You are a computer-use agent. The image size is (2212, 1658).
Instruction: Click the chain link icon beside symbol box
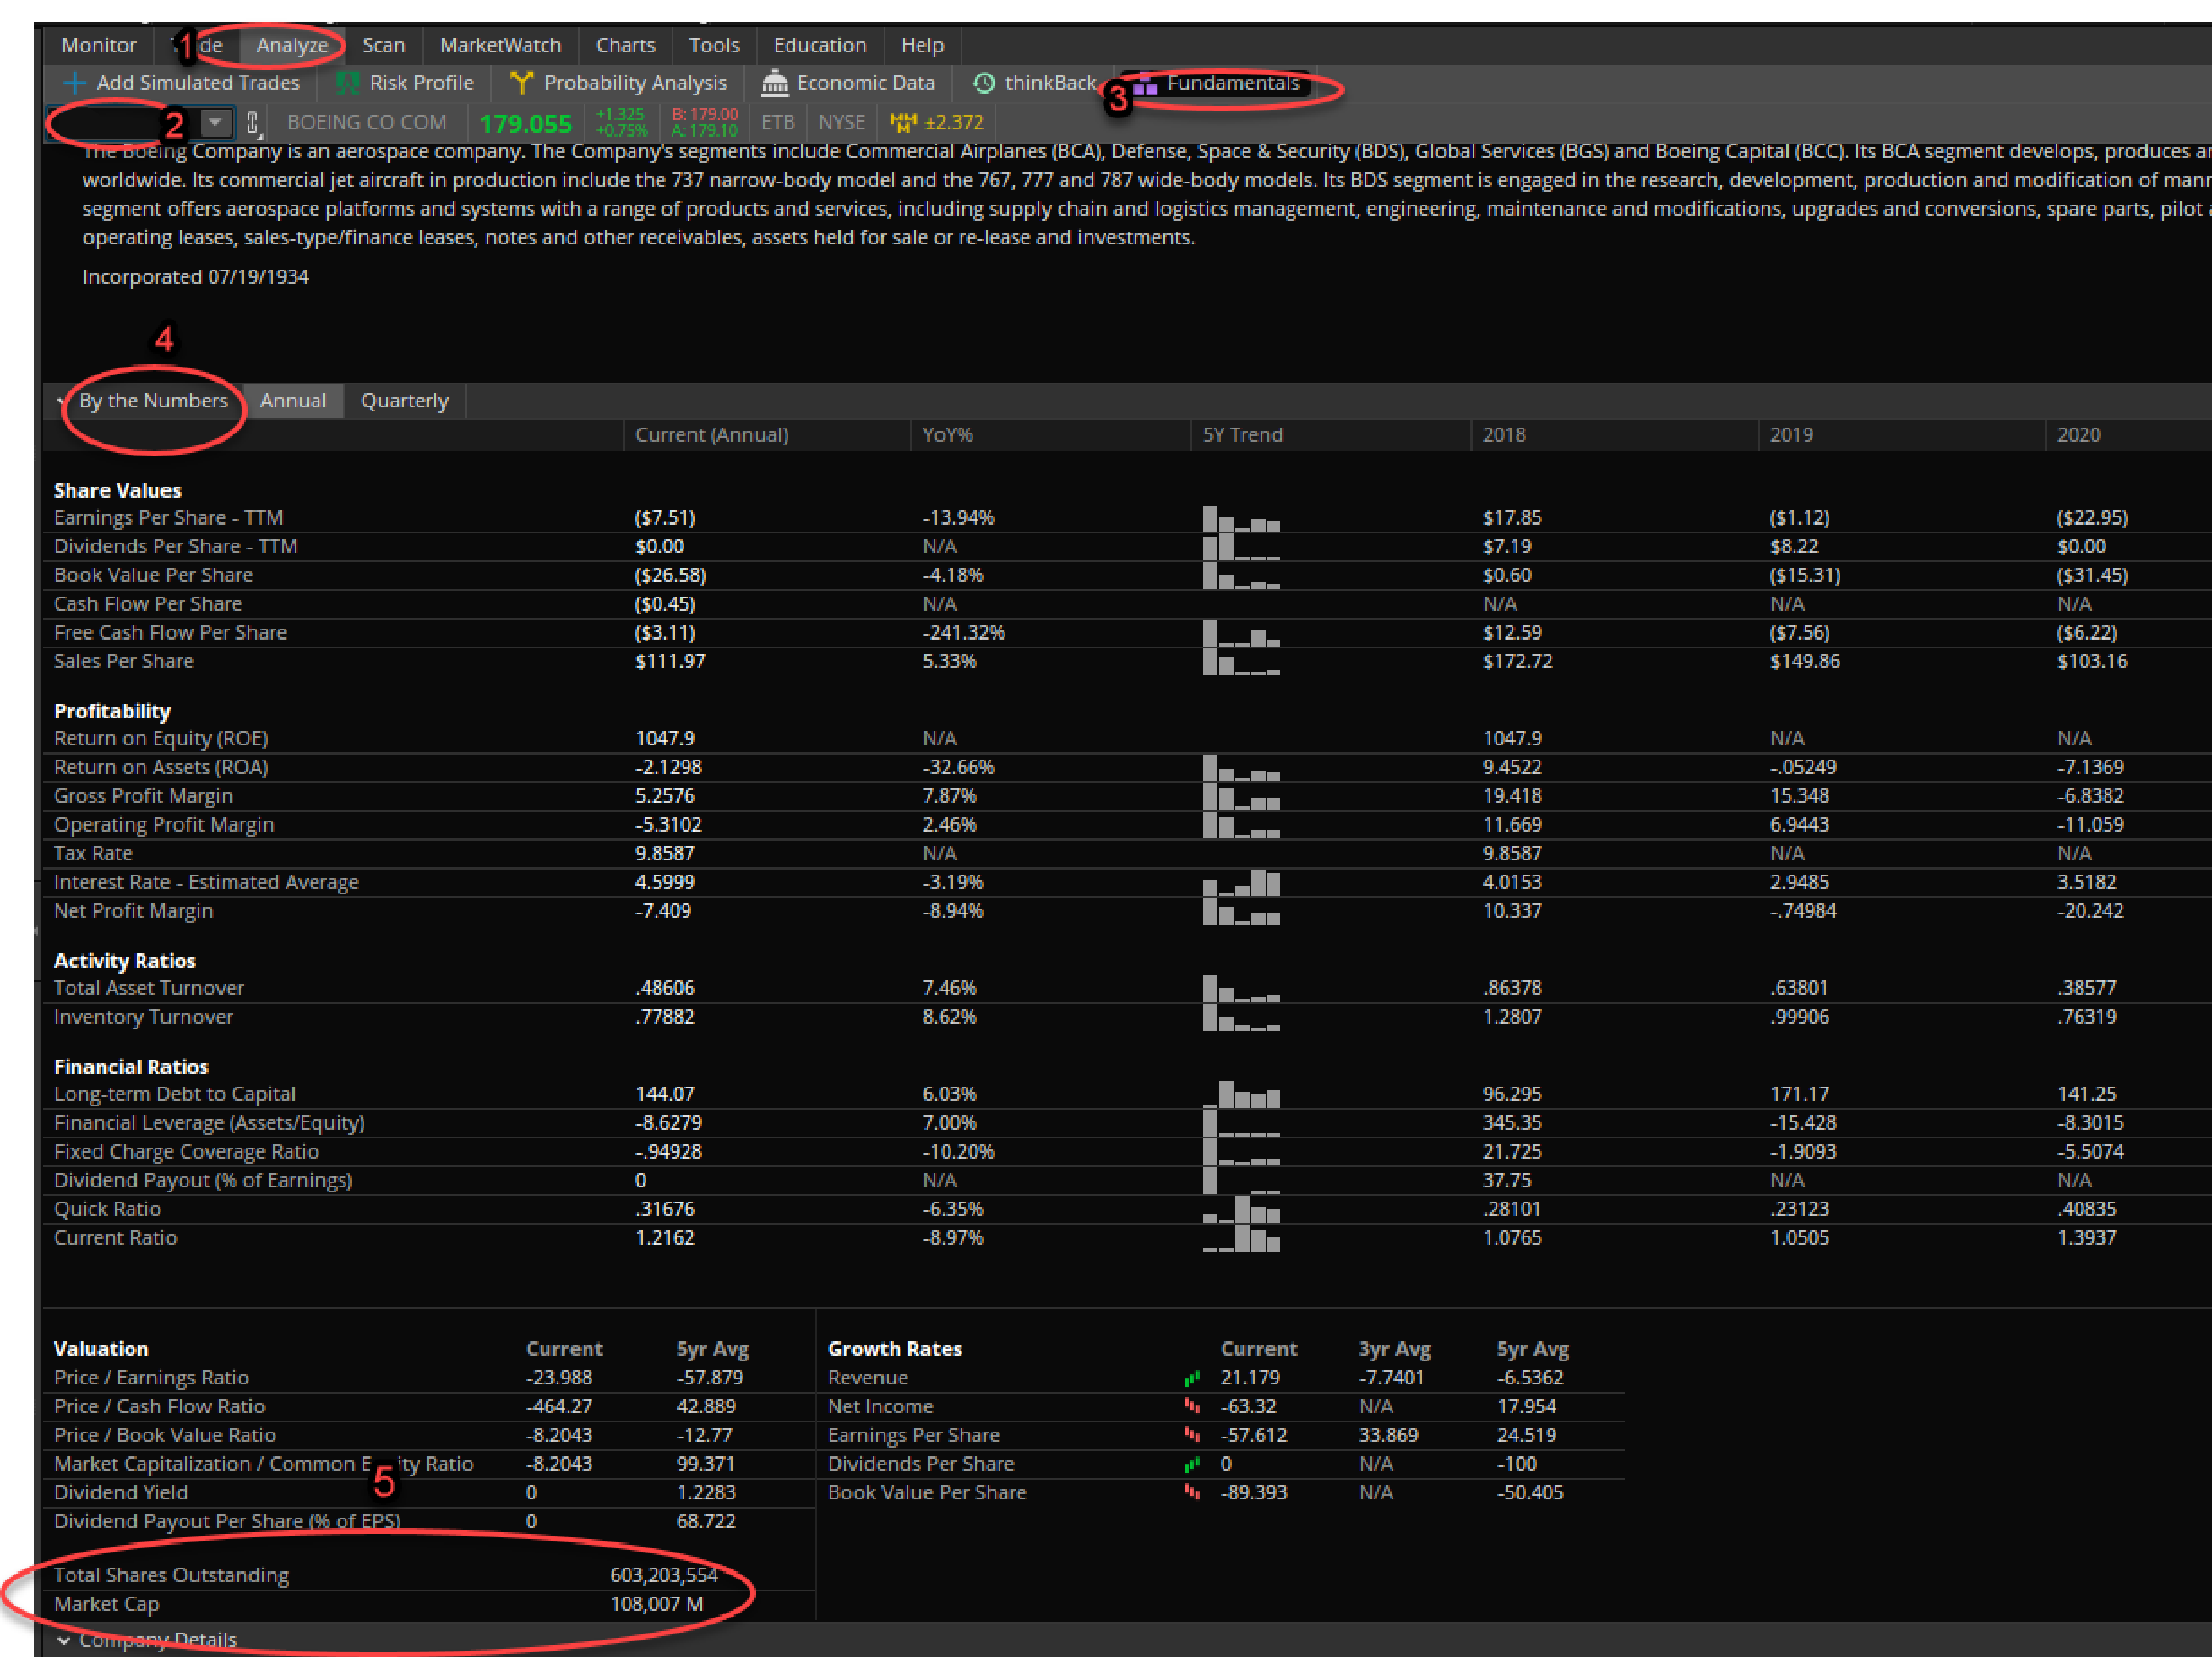click(x=252, y=122)
